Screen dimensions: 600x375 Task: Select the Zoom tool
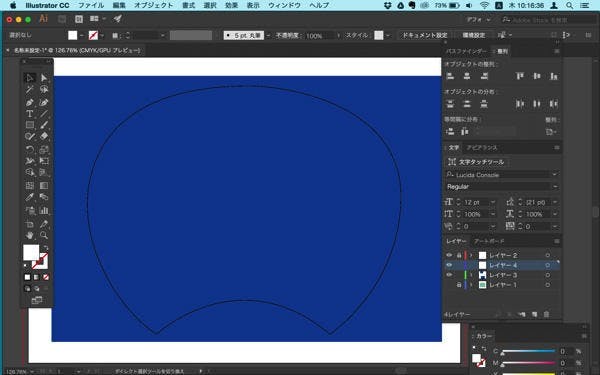click(44, 235)
